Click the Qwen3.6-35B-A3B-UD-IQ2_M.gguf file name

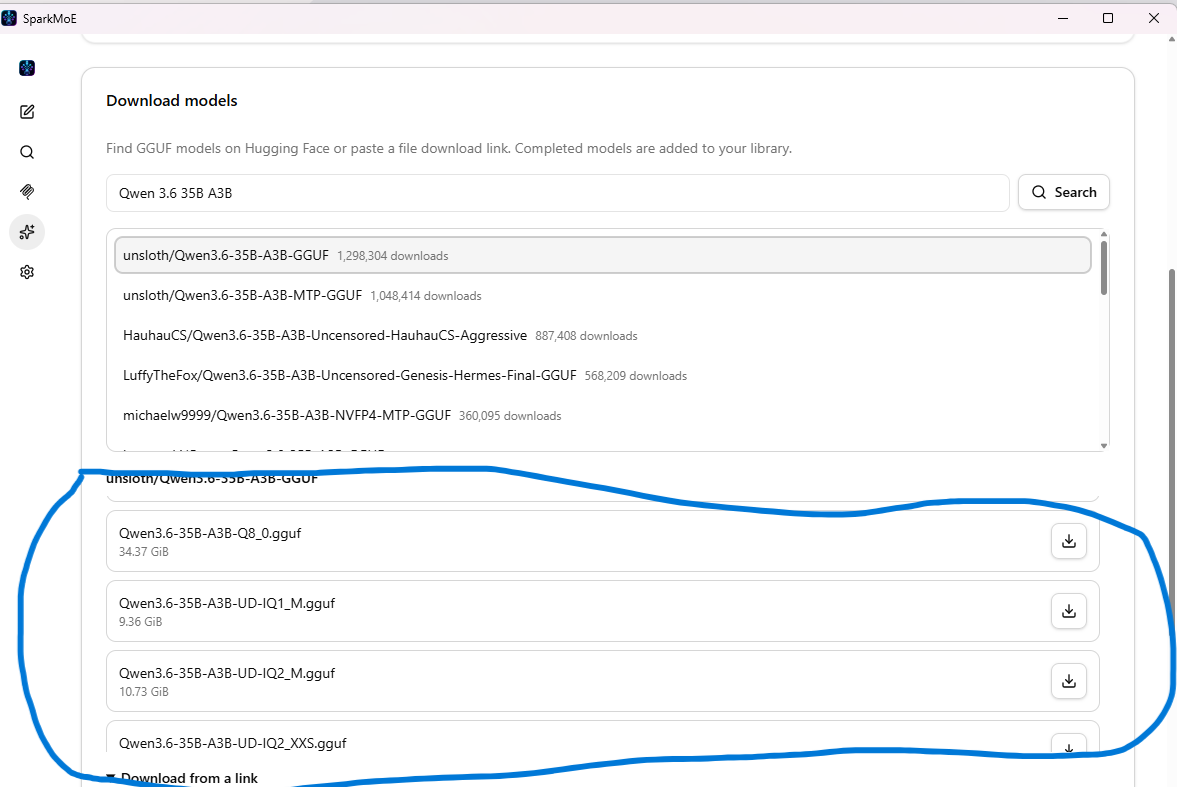227,673
